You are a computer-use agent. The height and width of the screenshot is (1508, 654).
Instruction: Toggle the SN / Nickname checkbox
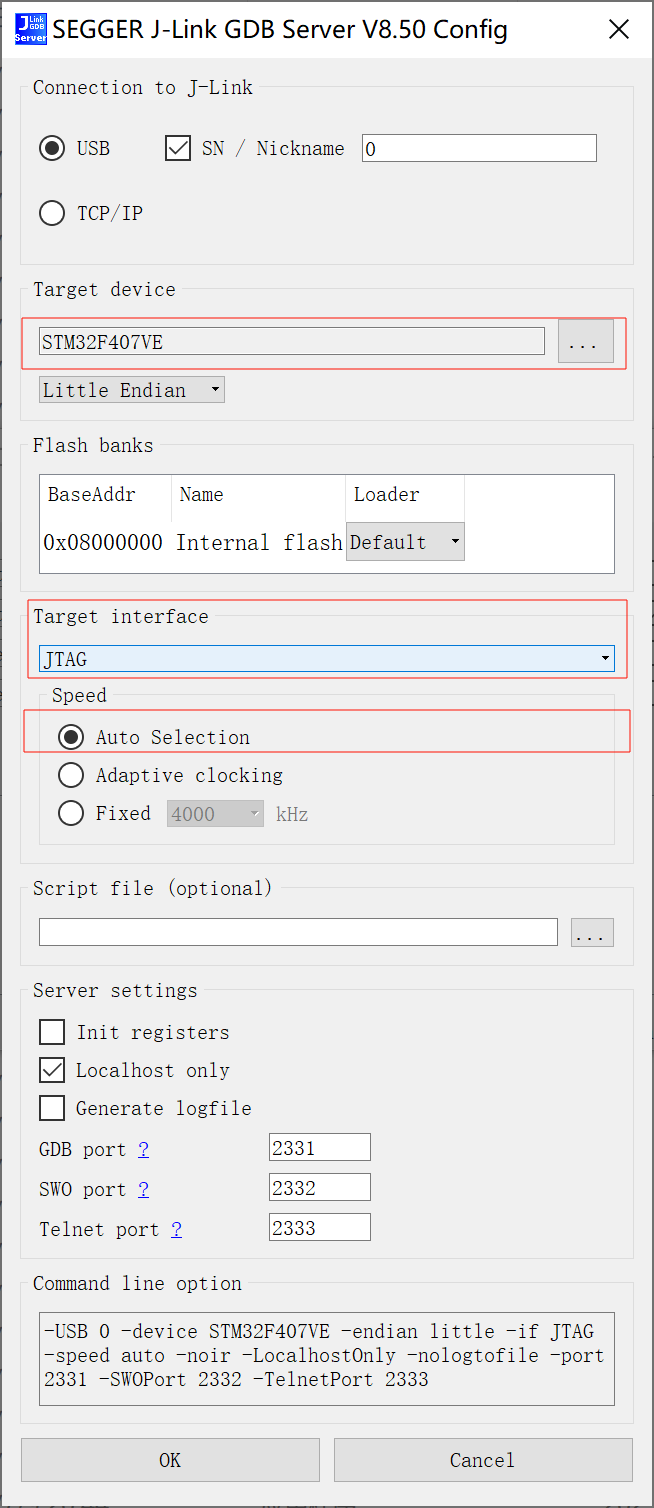178,149
